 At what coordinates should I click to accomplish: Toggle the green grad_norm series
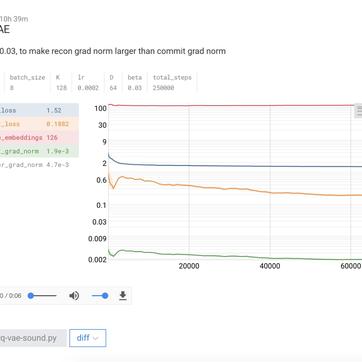pyautogui.click(x=39, y=151)
